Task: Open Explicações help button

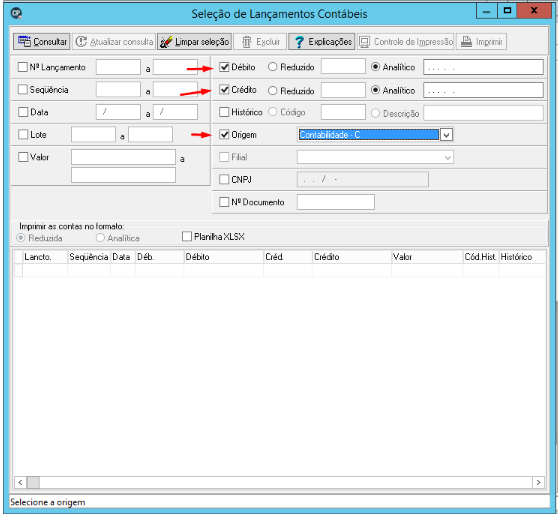Action: 321,42
